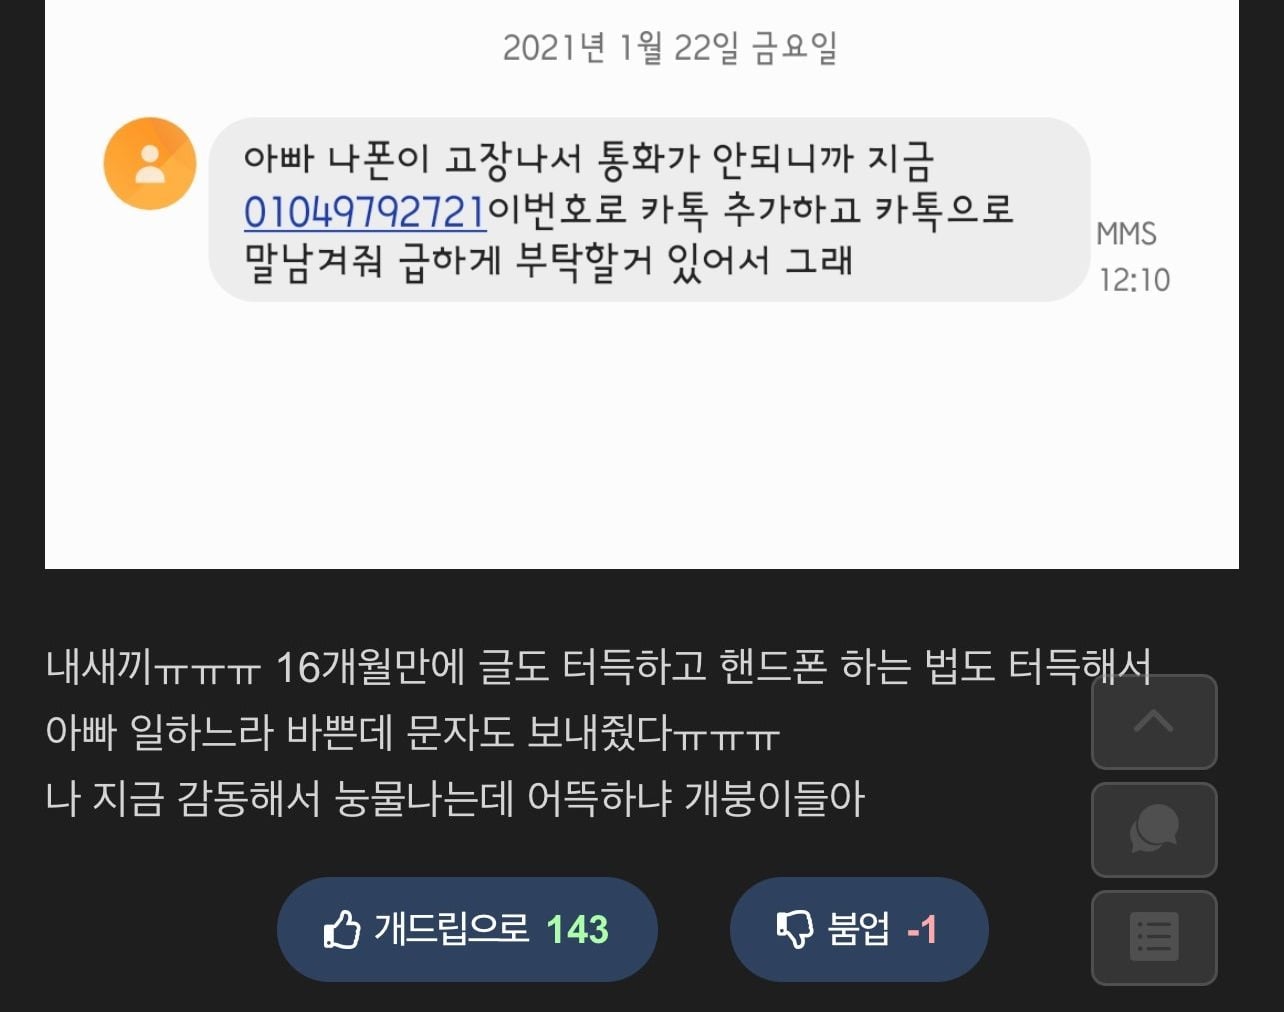Select the 2021년 1월 22일 금요일 date header
Screen dimensions: 1284x1012
(x=669, y=47)
